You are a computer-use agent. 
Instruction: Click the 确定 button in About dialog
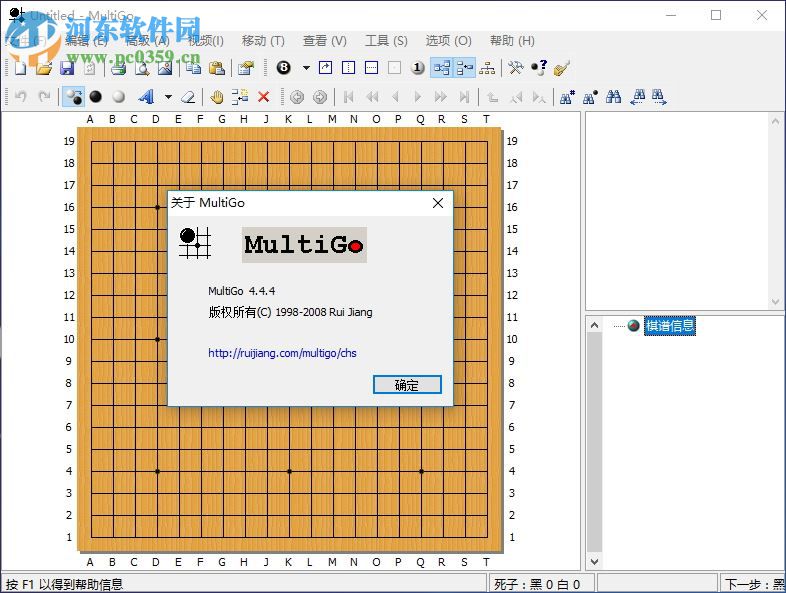pos(407,385)
